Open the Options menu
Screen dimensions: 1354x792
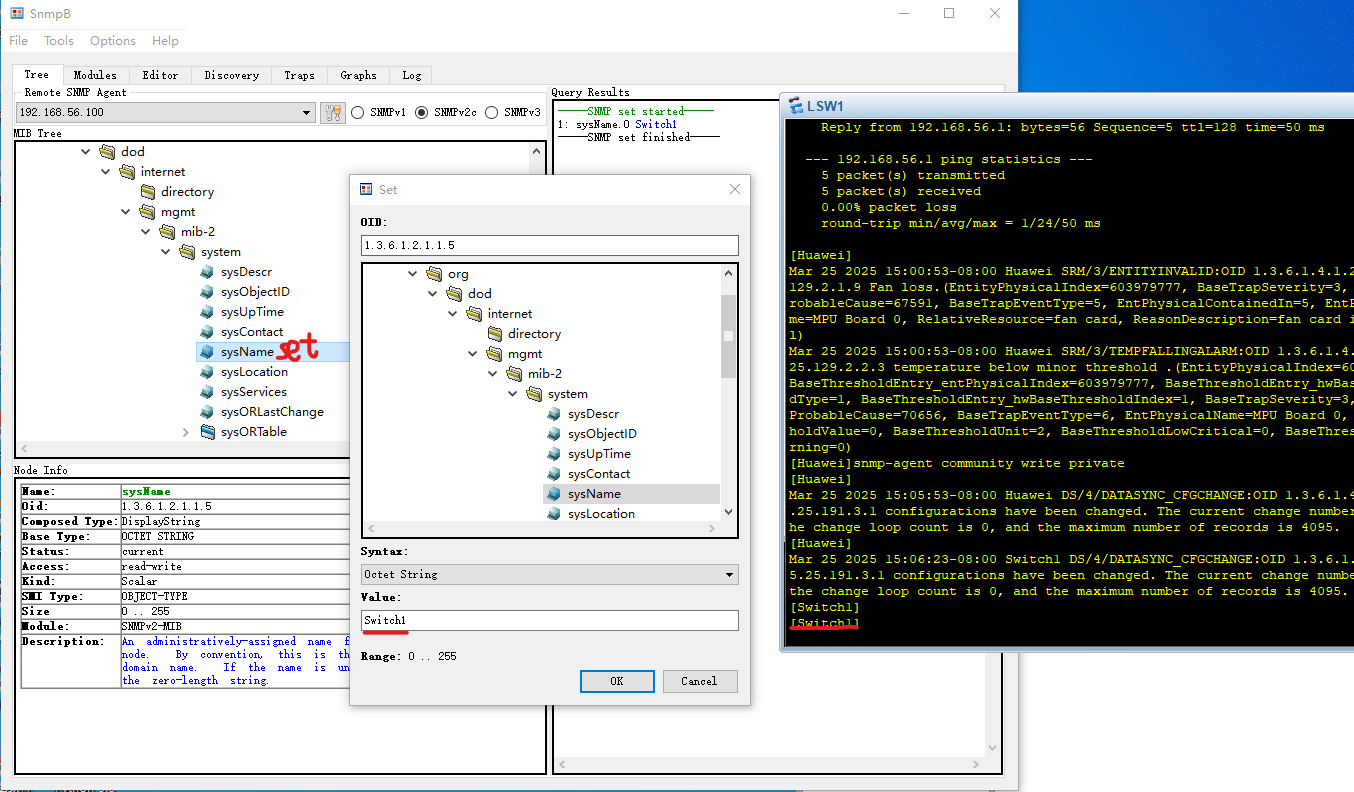(x=112, y=41)
